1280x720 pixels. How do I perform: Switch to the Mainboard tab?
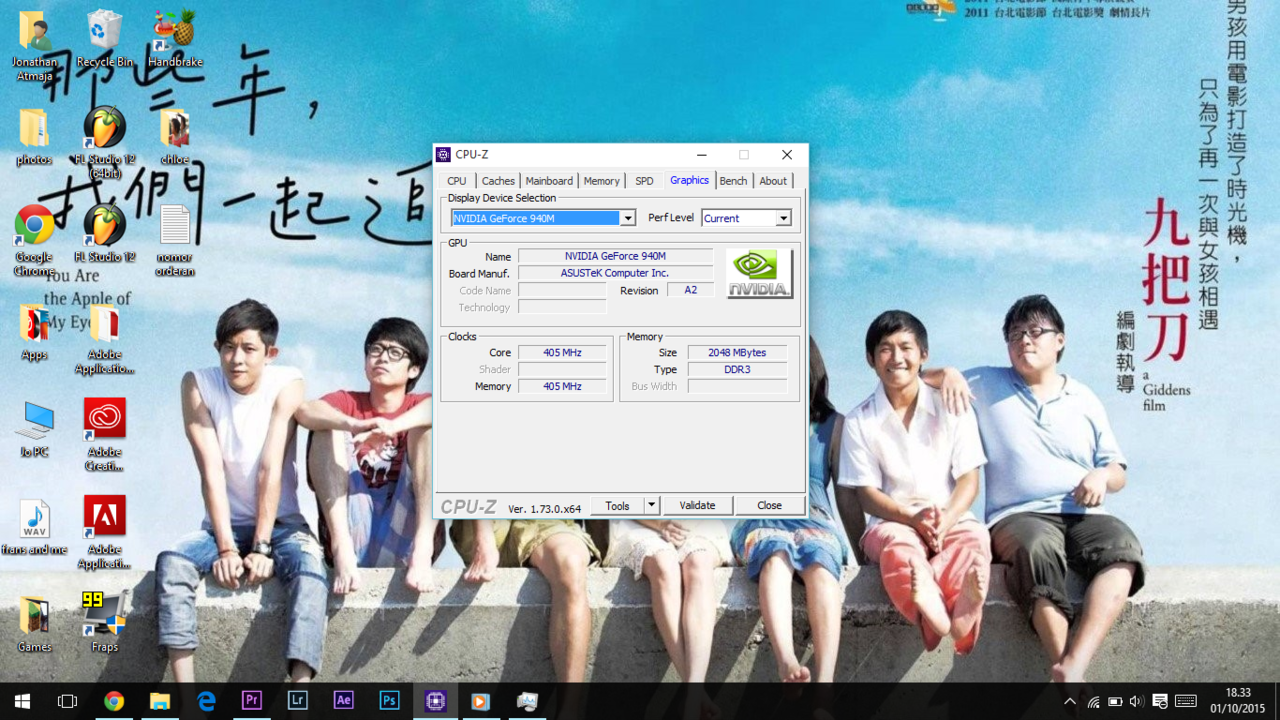pos(549,181)
